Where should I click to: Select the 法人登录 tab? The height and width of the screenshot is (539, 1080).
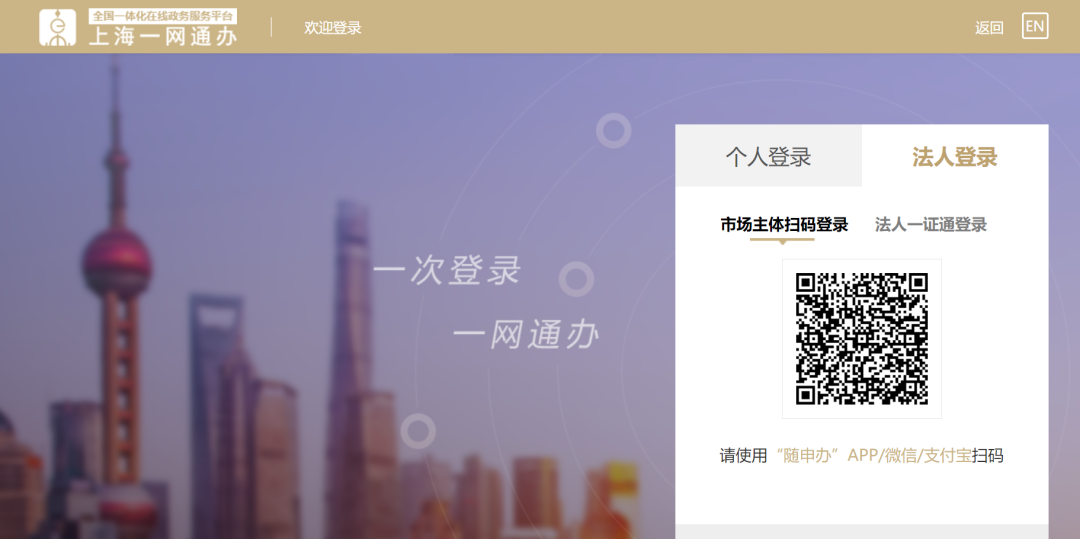click(x=955, y=156)
